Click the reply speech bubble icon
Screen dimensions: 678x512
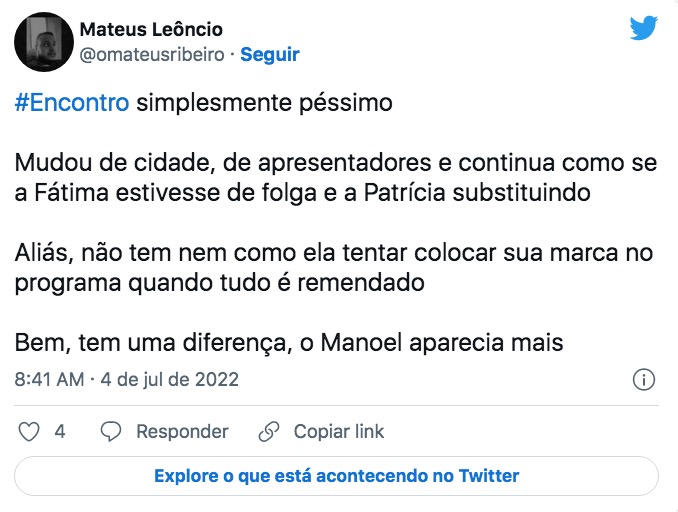tap(112, 432)
